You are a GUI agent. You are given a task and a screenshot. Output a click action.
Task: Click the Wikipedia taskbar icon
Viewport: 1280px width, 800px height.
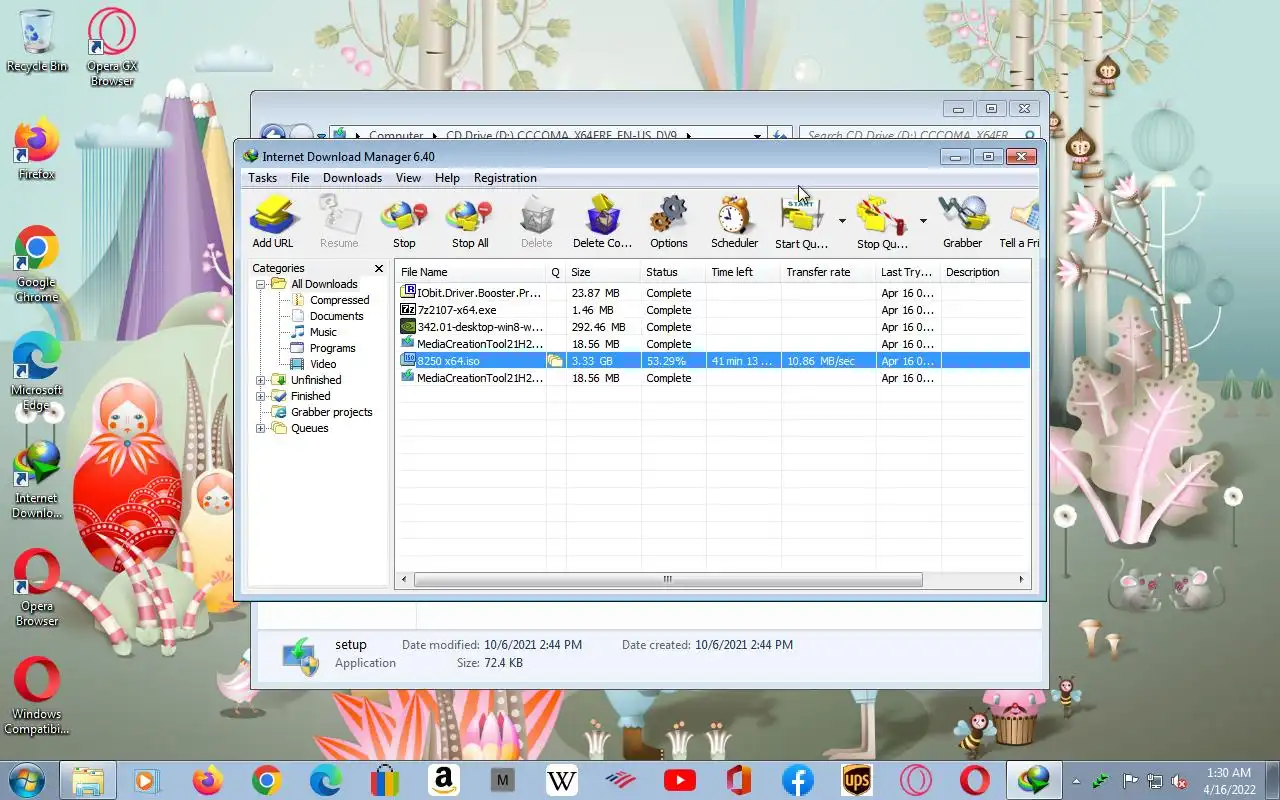coord(562,780)
